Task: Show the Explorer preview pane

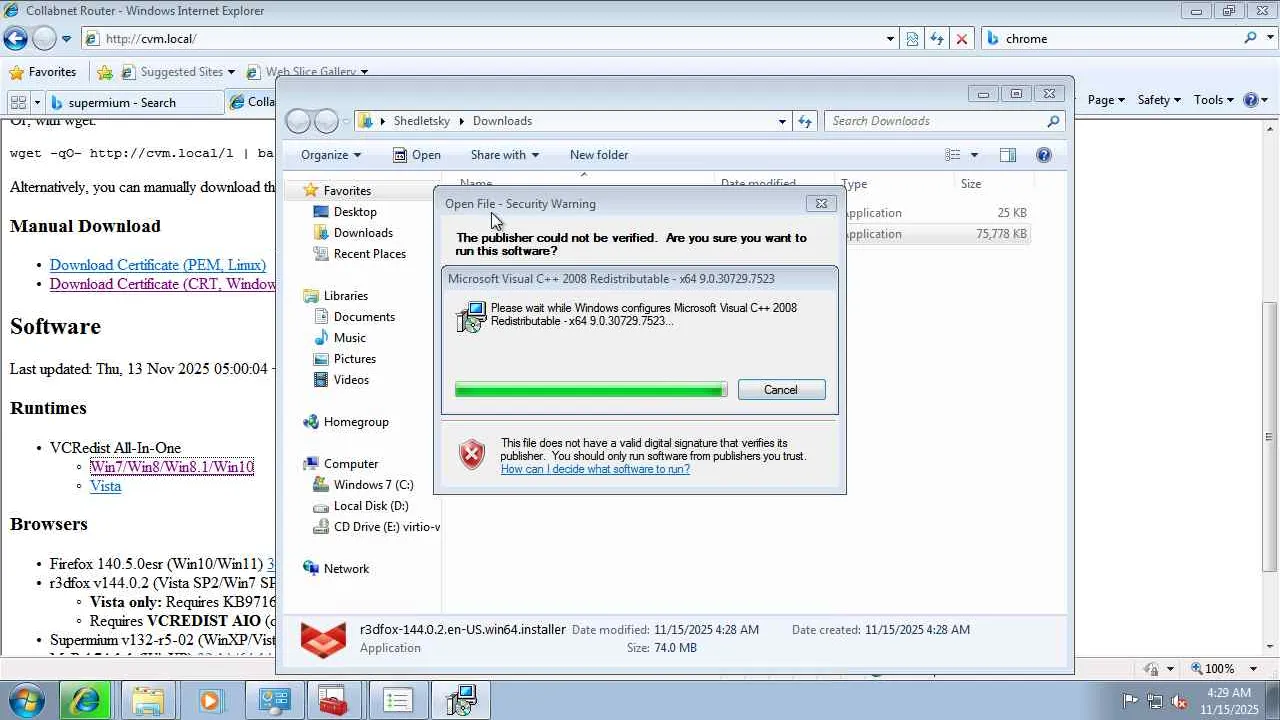Action: pyautogui.click(x=1008, y=155)
